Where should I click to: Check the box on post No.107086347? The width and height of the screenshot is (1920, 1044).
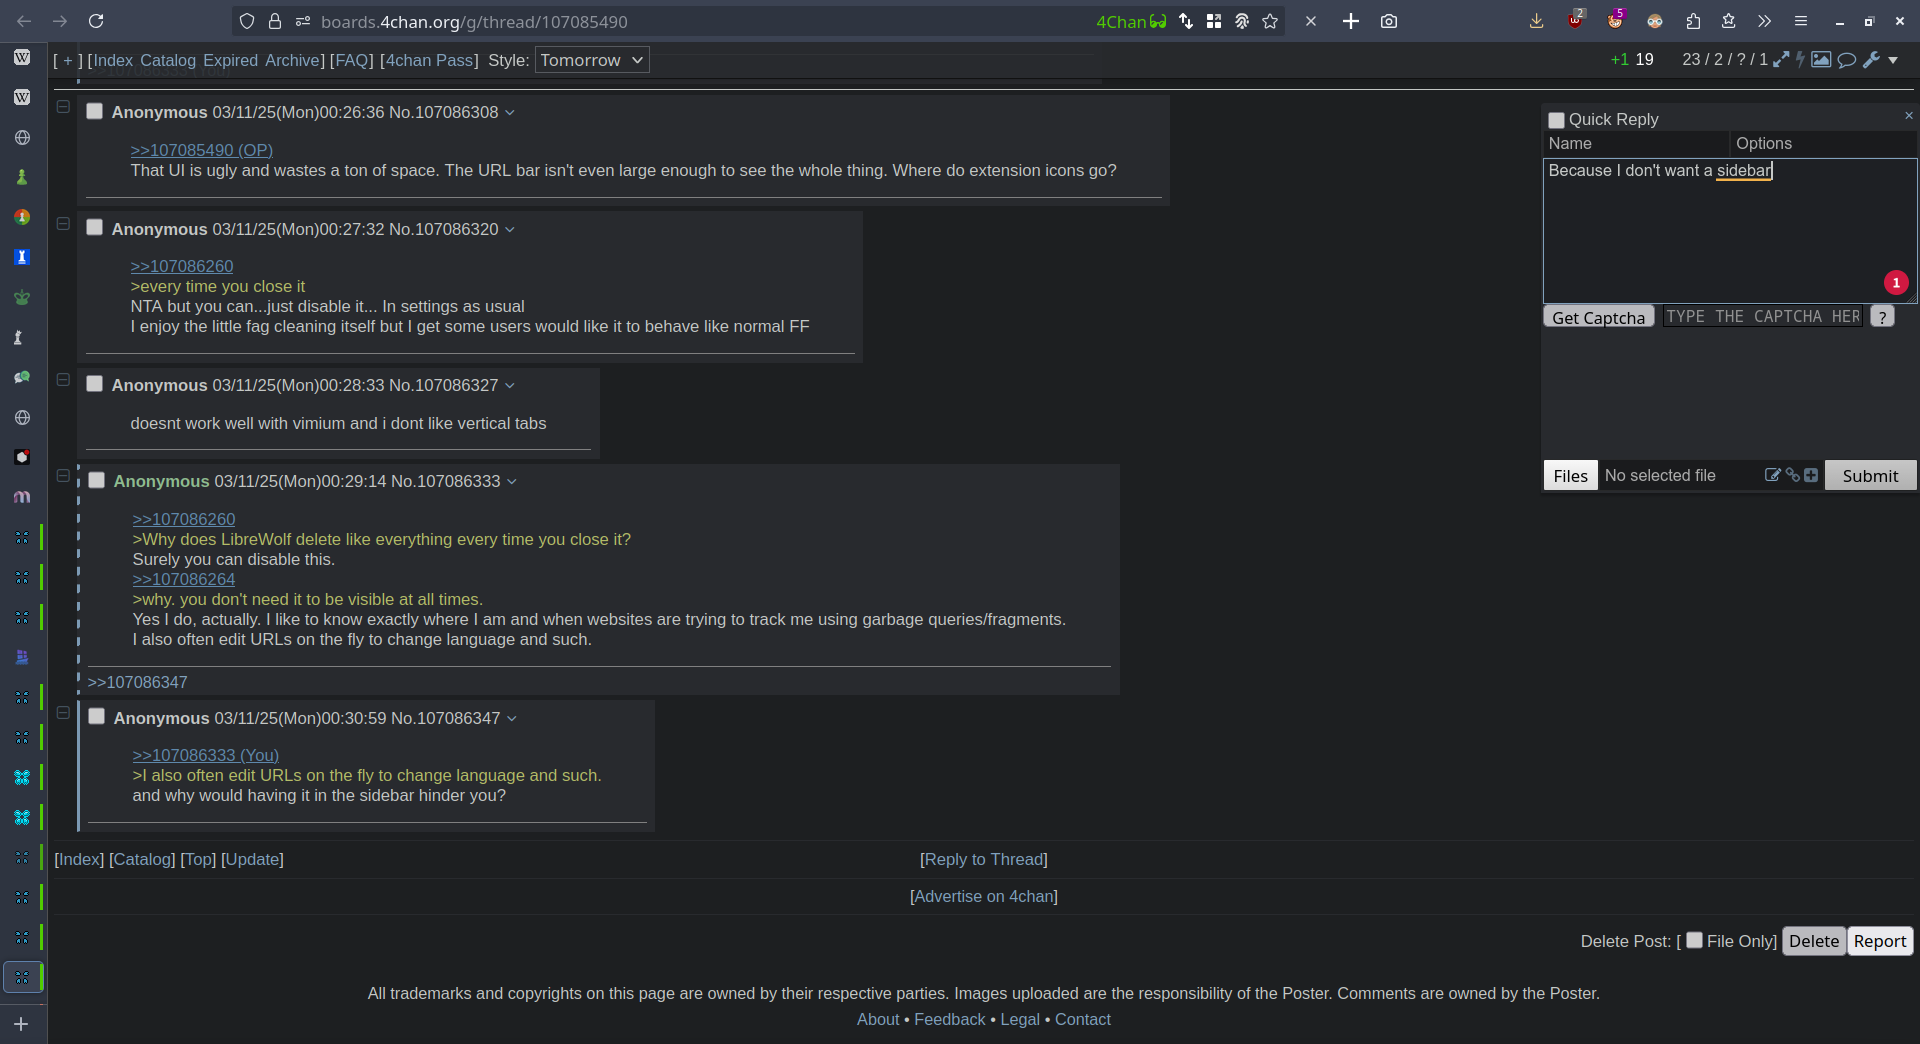[x=96, y=716]
